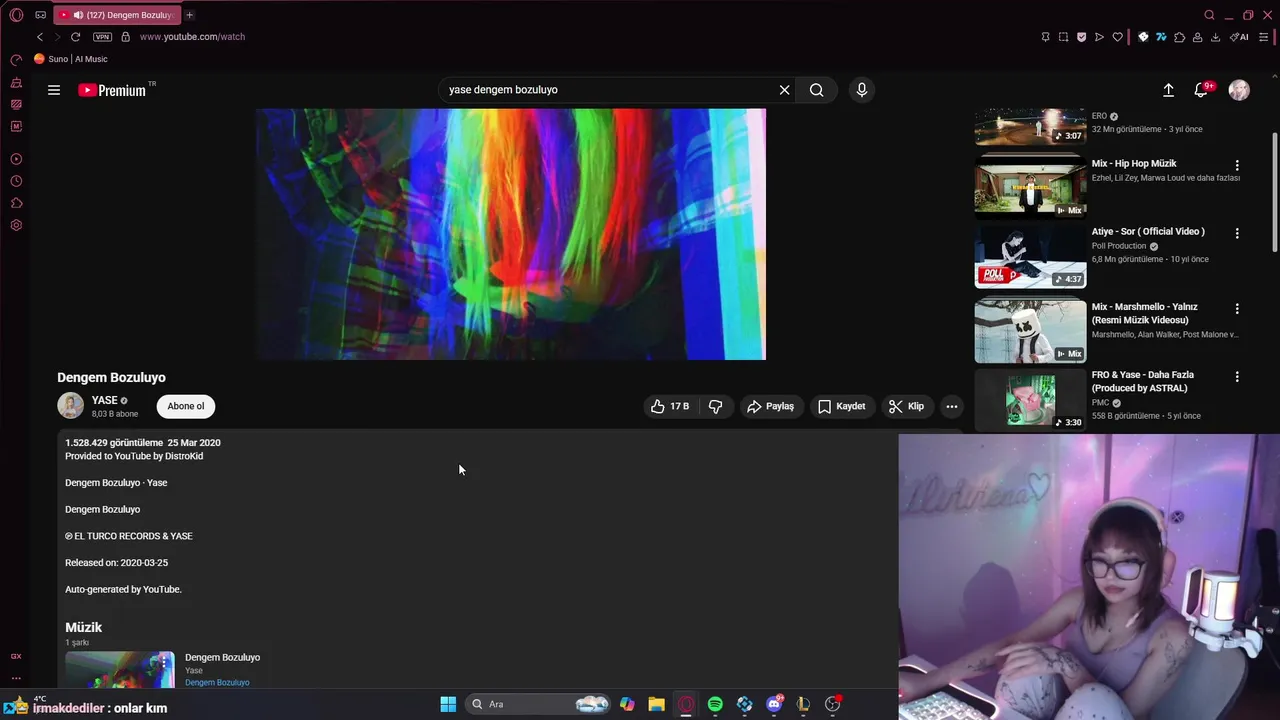Open FRO & Yase - Daha Fazla thumbnail
Viewport: 1280px width, 720px height.
[x=1030, y=400]
